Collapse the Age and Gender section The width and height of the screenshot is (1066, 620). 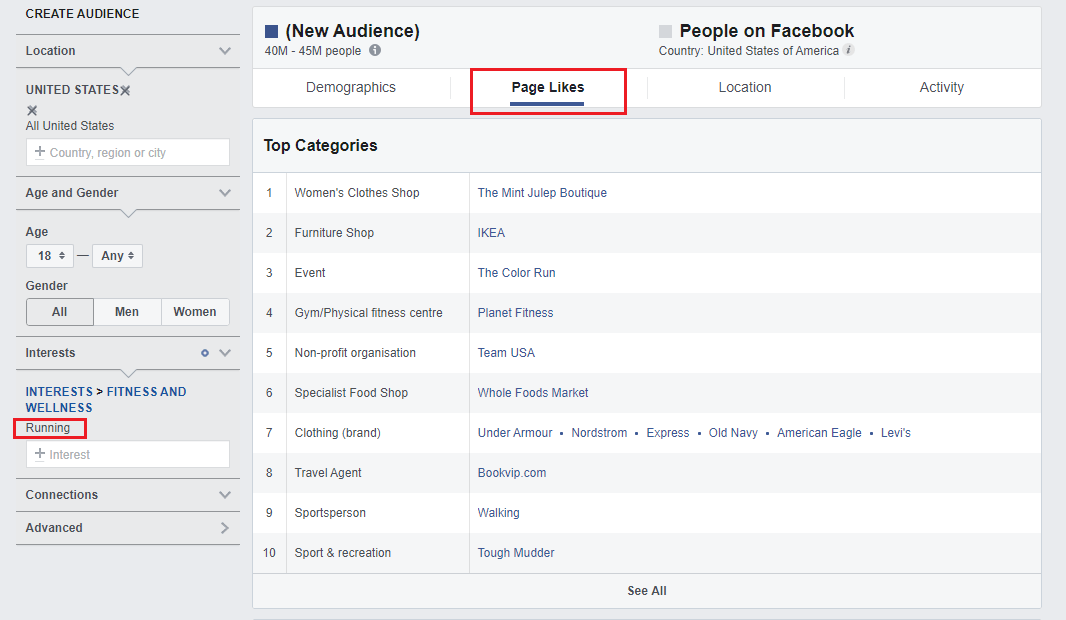[225, 193]
